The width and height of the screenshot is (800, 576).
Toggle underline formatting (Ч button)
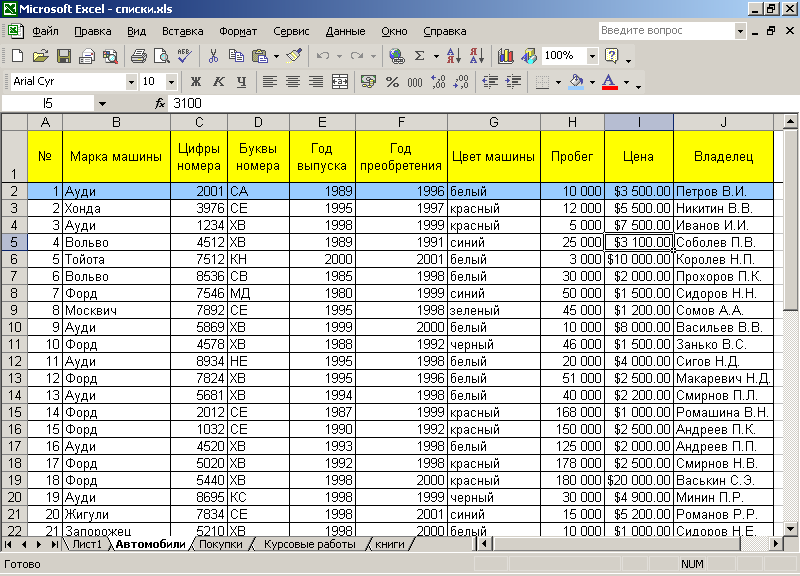pyautogui.click(x=240, y=81)
